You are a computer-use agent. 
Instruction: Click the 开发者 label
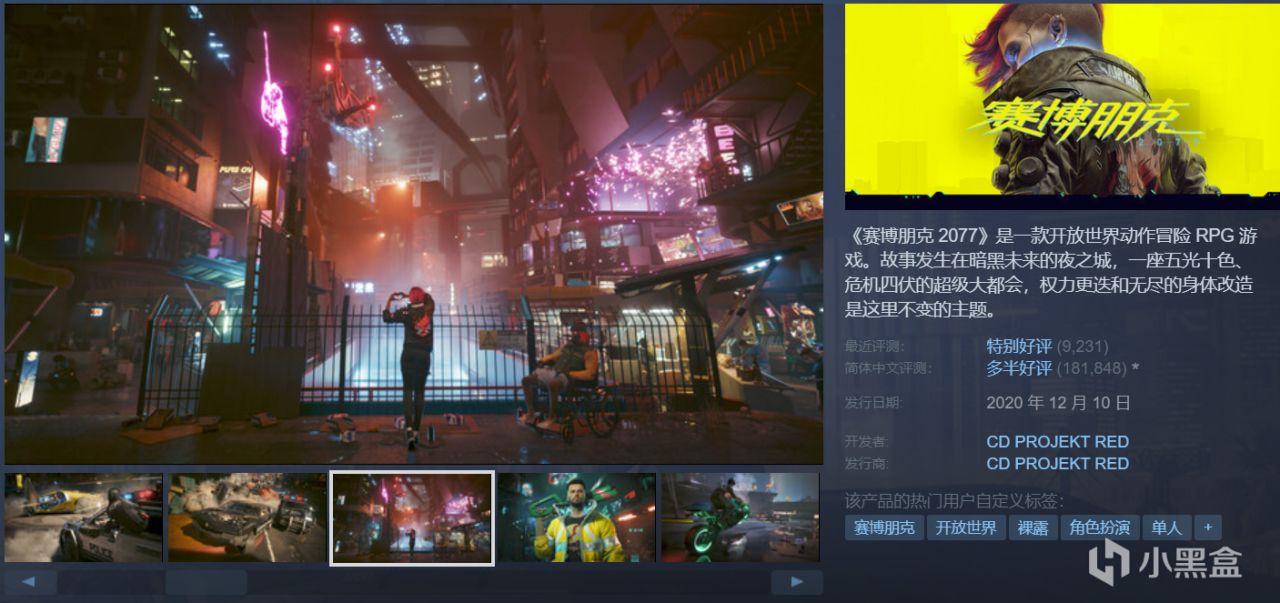(x=866, y=441)
